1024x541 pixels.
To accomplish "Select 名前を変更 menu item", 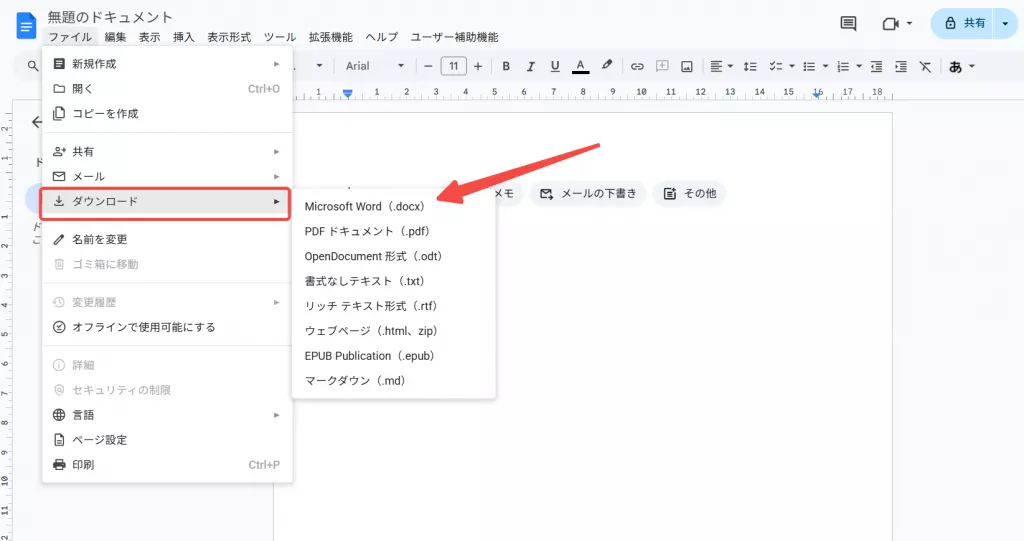I will (167, 239).
